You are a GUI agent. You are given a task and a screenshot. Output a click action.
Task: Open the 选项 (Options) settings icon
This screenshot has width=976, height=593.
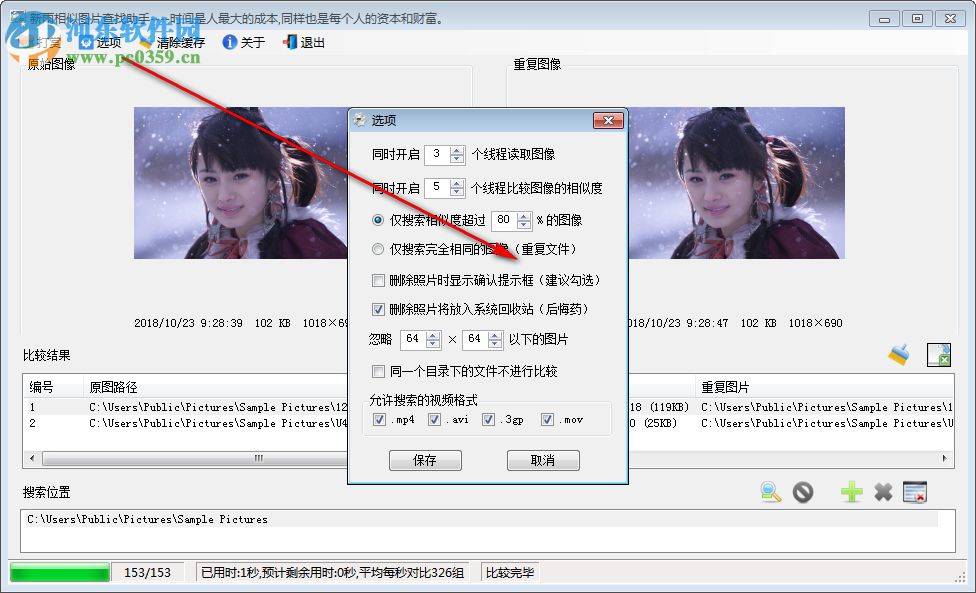87,42
